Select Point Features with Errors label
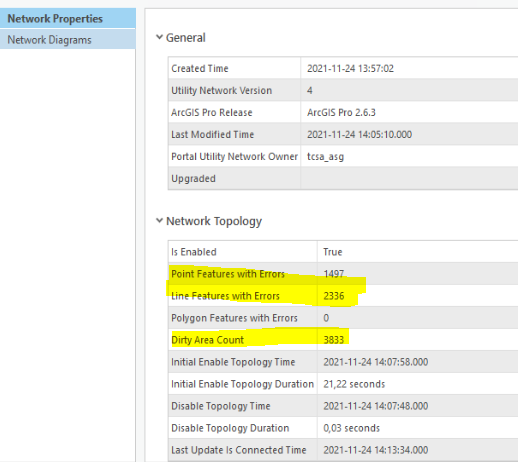Image resolution: width=518 pixels, height=462 pixels. coord(228,274)
